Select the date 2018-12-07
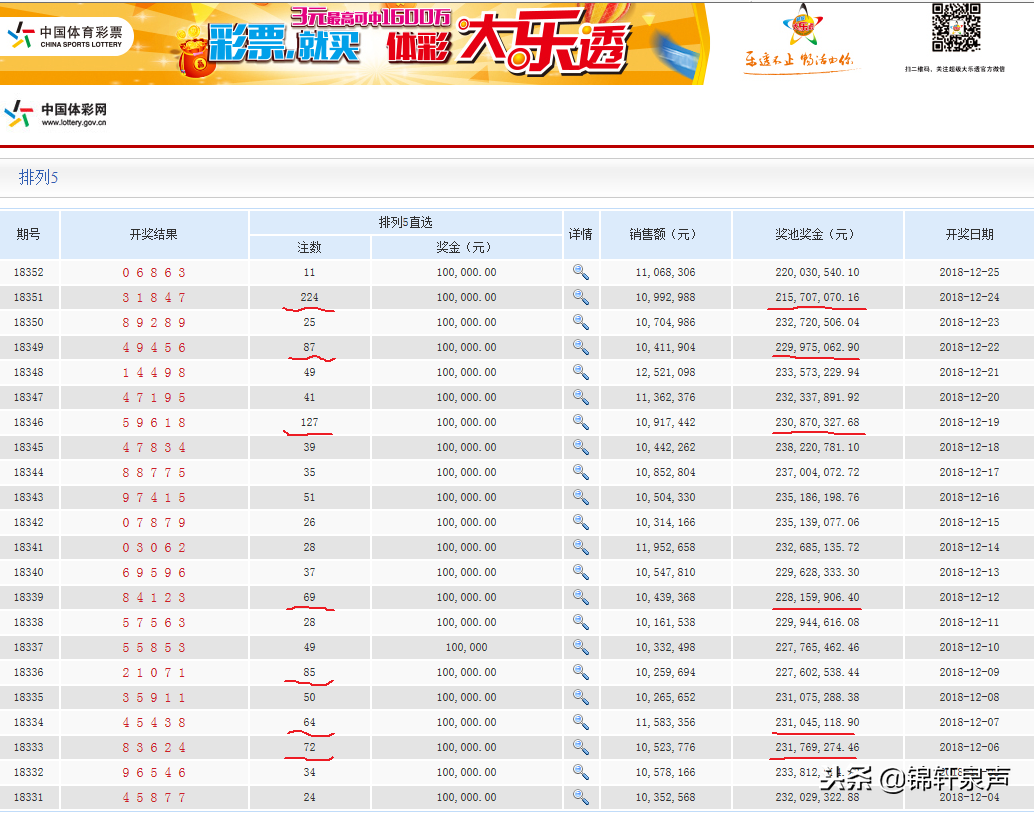1034x815 pixels. pyautogui.click(x=969, y=722)
